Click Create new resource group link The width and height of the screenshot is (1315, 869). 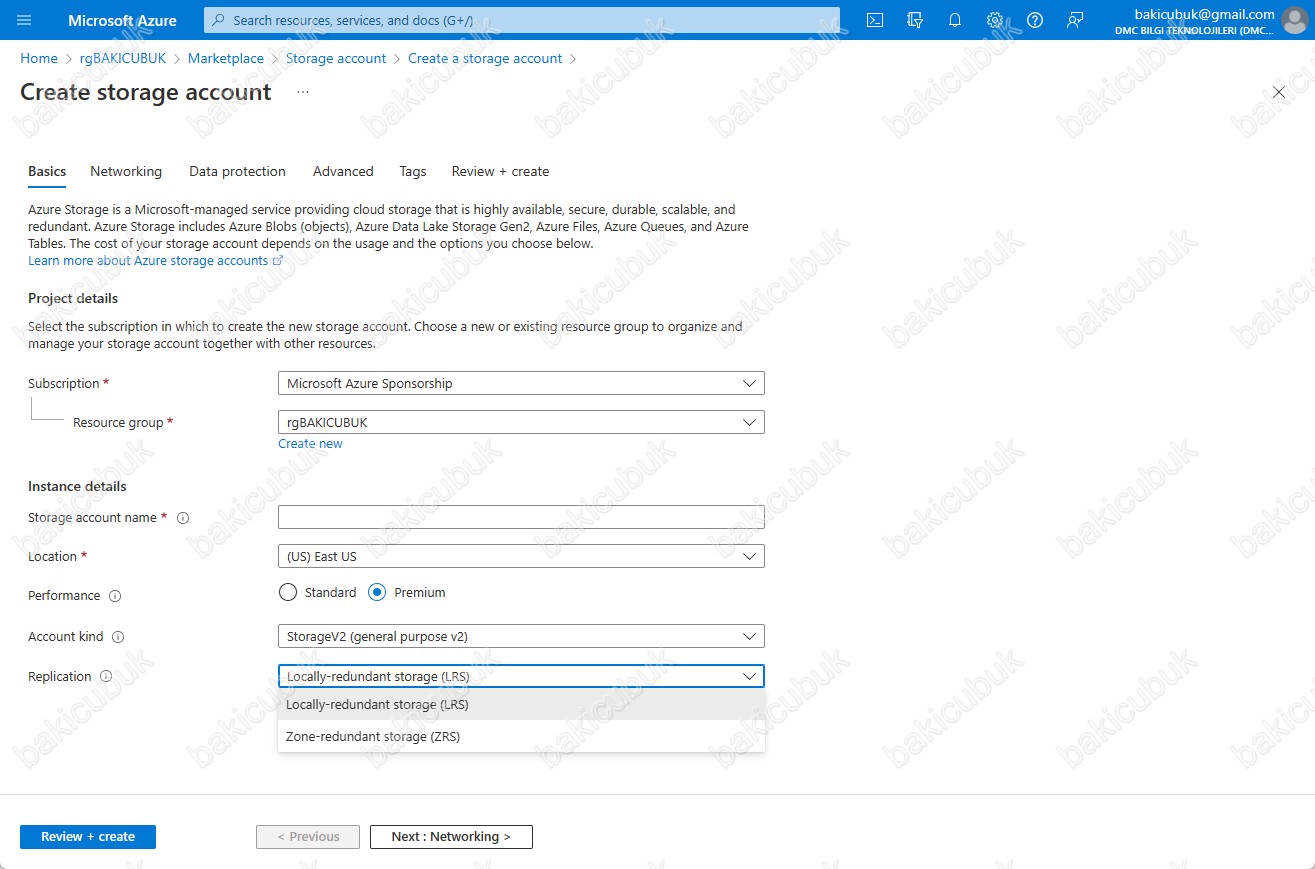pyautogui.click(x=310, y=444)
